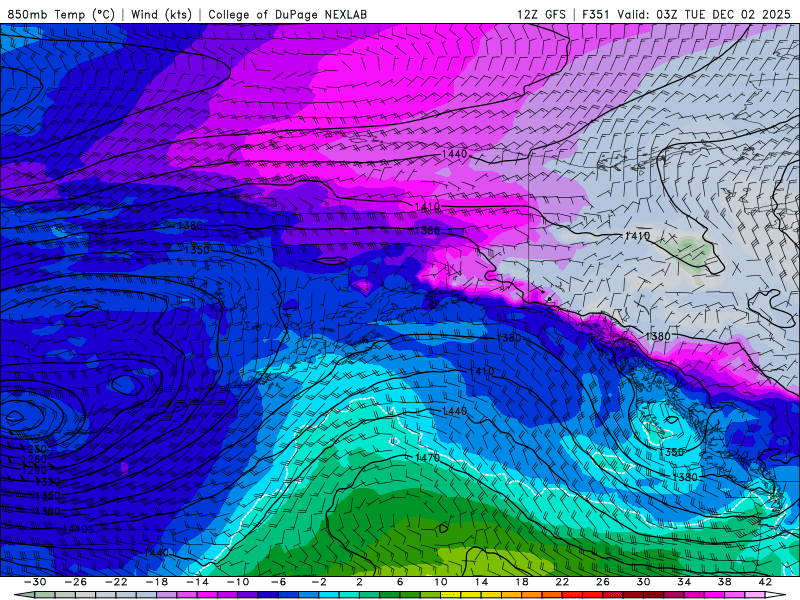This screenshot has width=800, height=600.
Task: Click the "850mb Temp (°C)" title text
Action: tap(61, 14)
